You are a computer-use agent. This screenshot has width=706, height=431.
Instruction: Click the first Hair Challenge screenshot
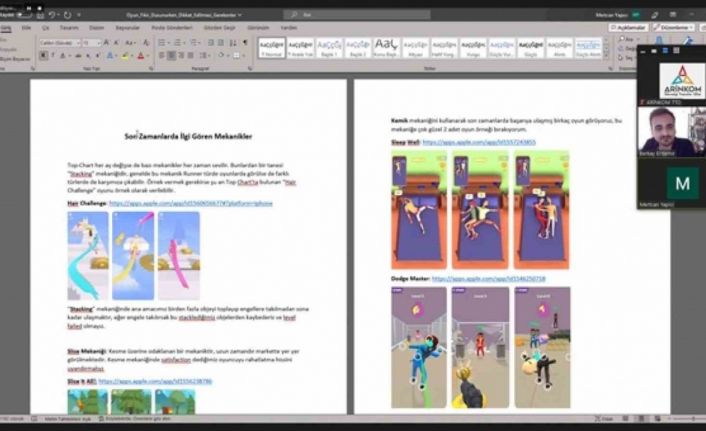[88, 256]
